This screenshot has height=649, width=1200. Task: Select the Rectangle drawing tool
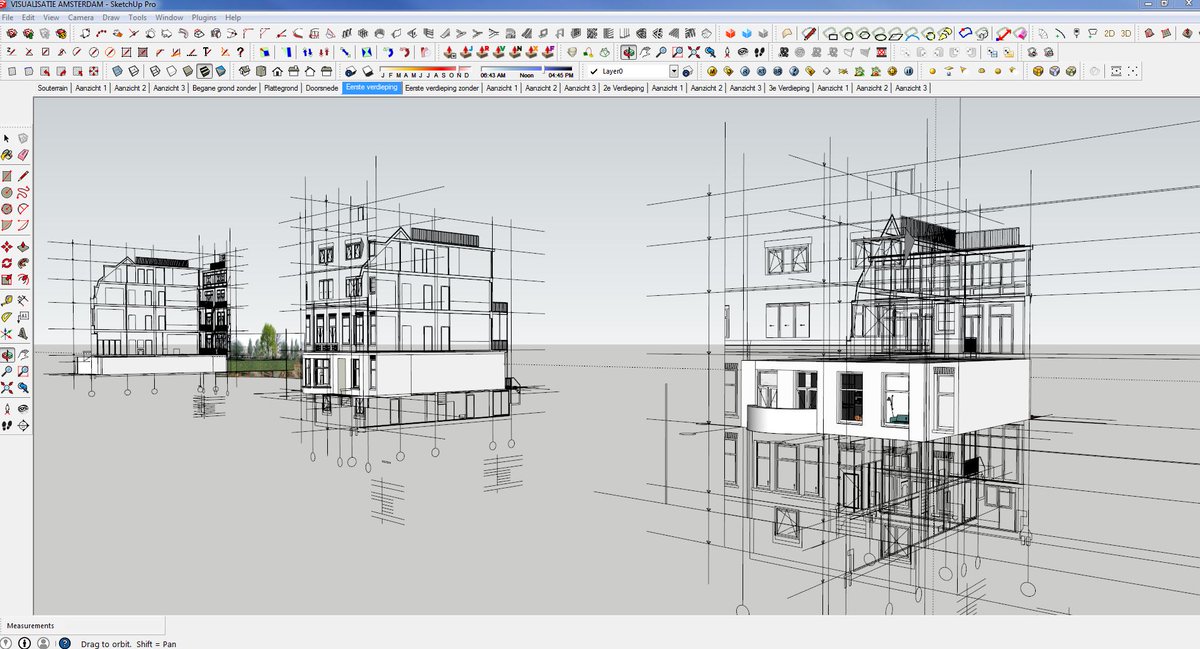(7, 175)
